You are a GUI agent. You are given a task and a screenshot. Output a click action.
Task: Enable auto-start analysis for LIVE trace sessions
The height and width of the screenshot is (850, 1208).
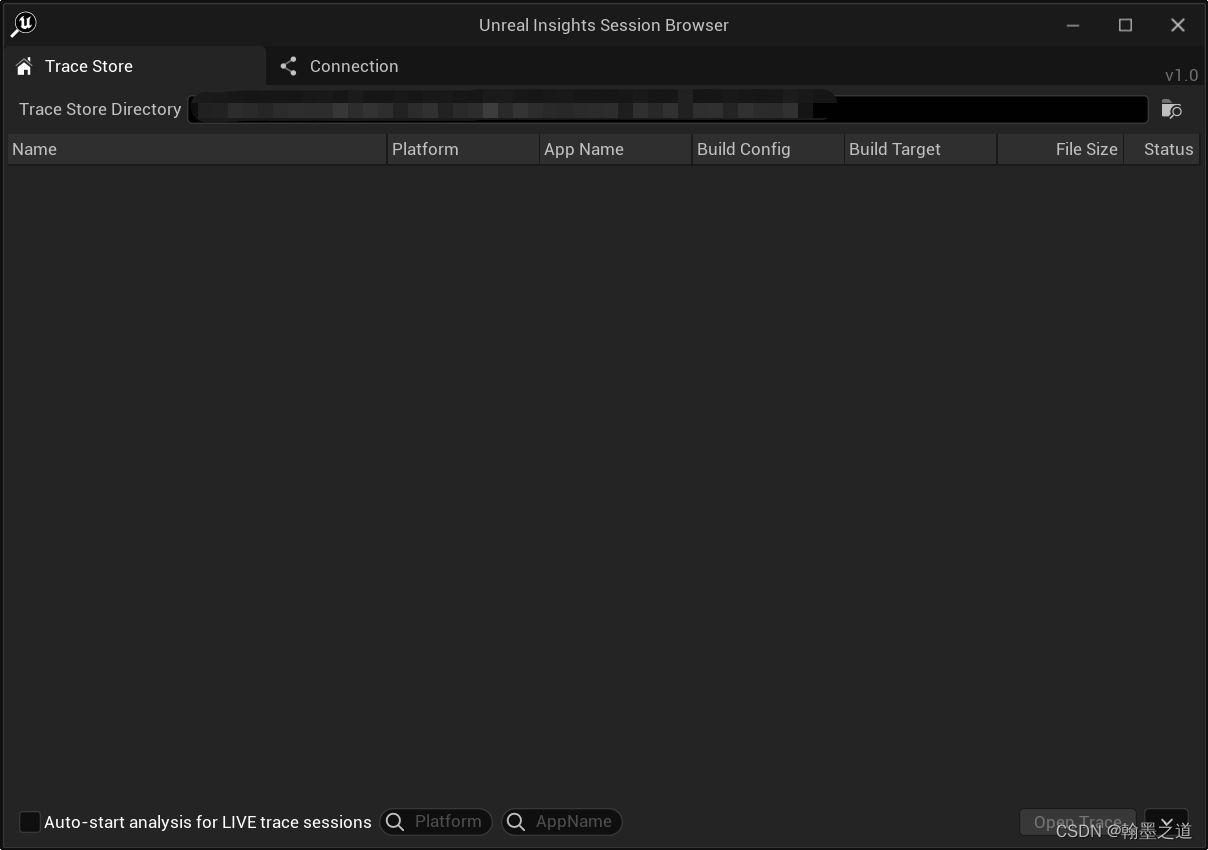(29, 821)
